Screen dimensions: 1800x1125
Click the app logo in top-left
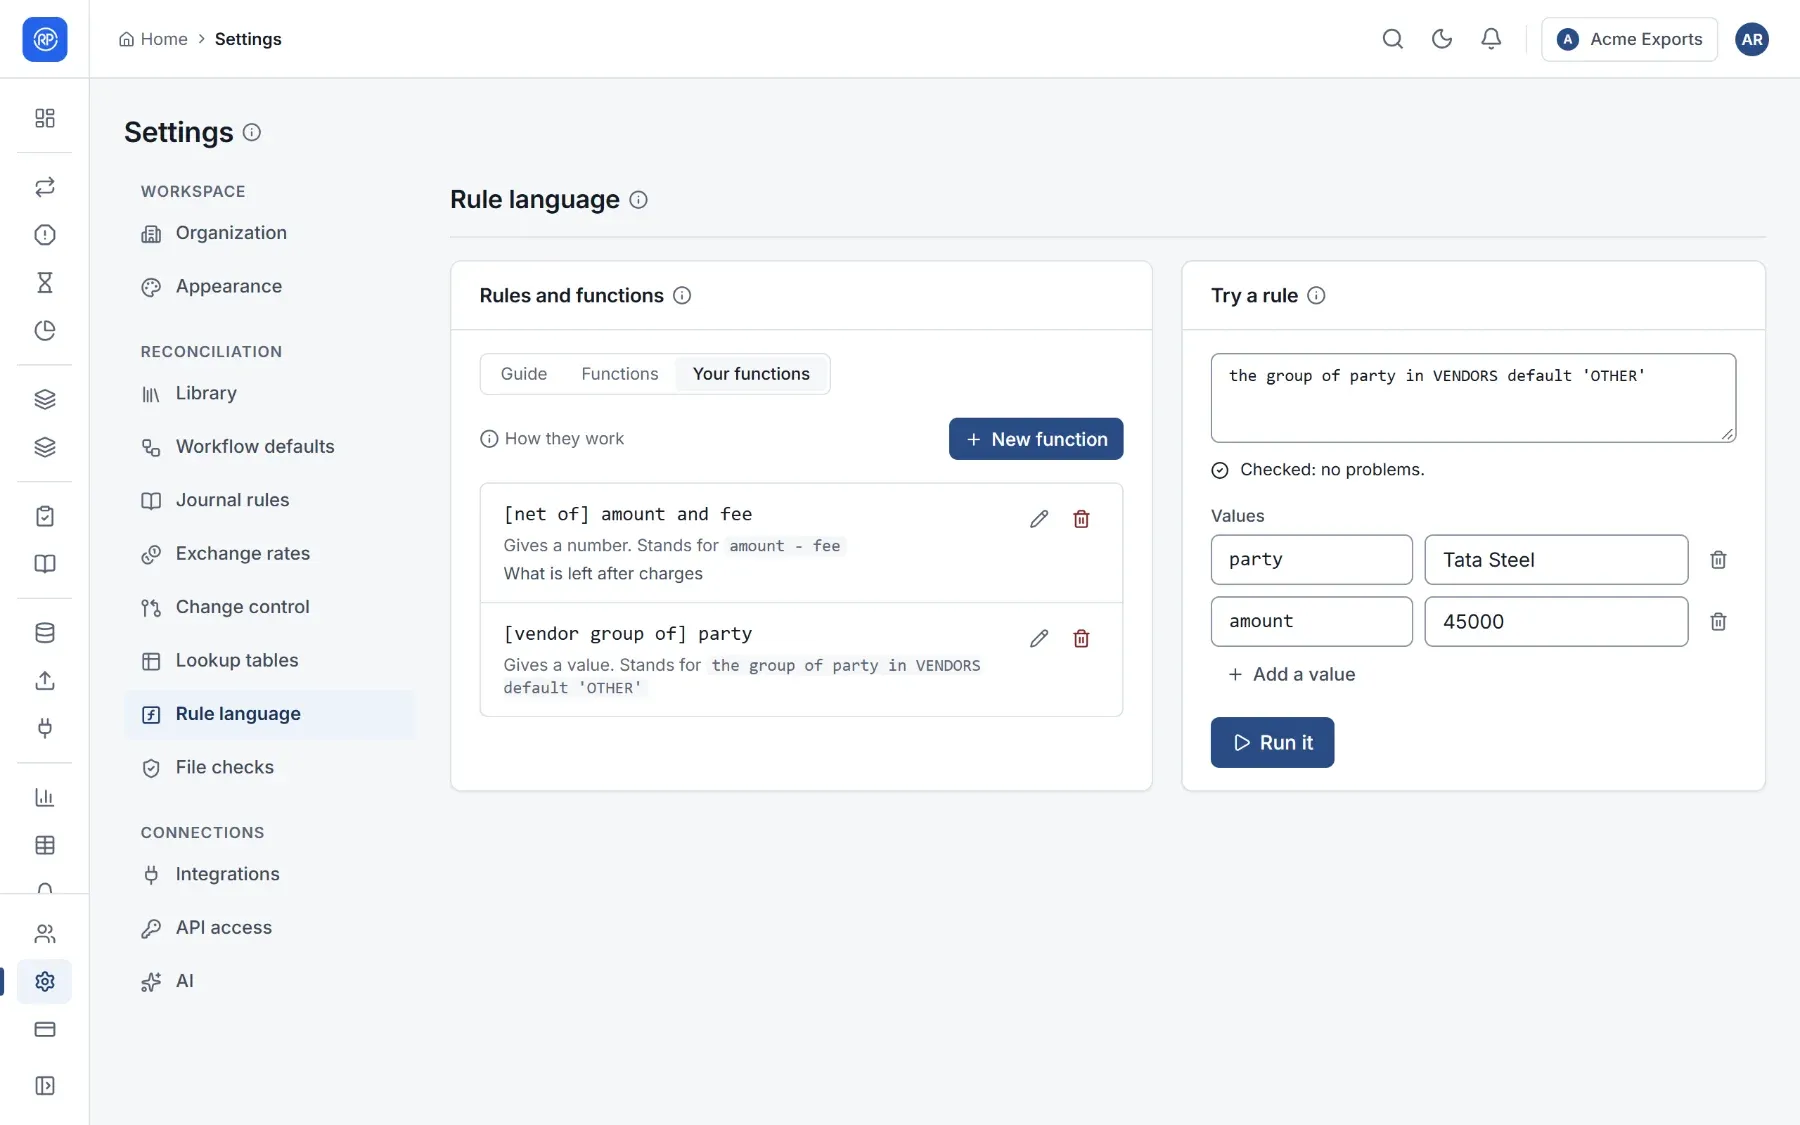click(45, 39)
